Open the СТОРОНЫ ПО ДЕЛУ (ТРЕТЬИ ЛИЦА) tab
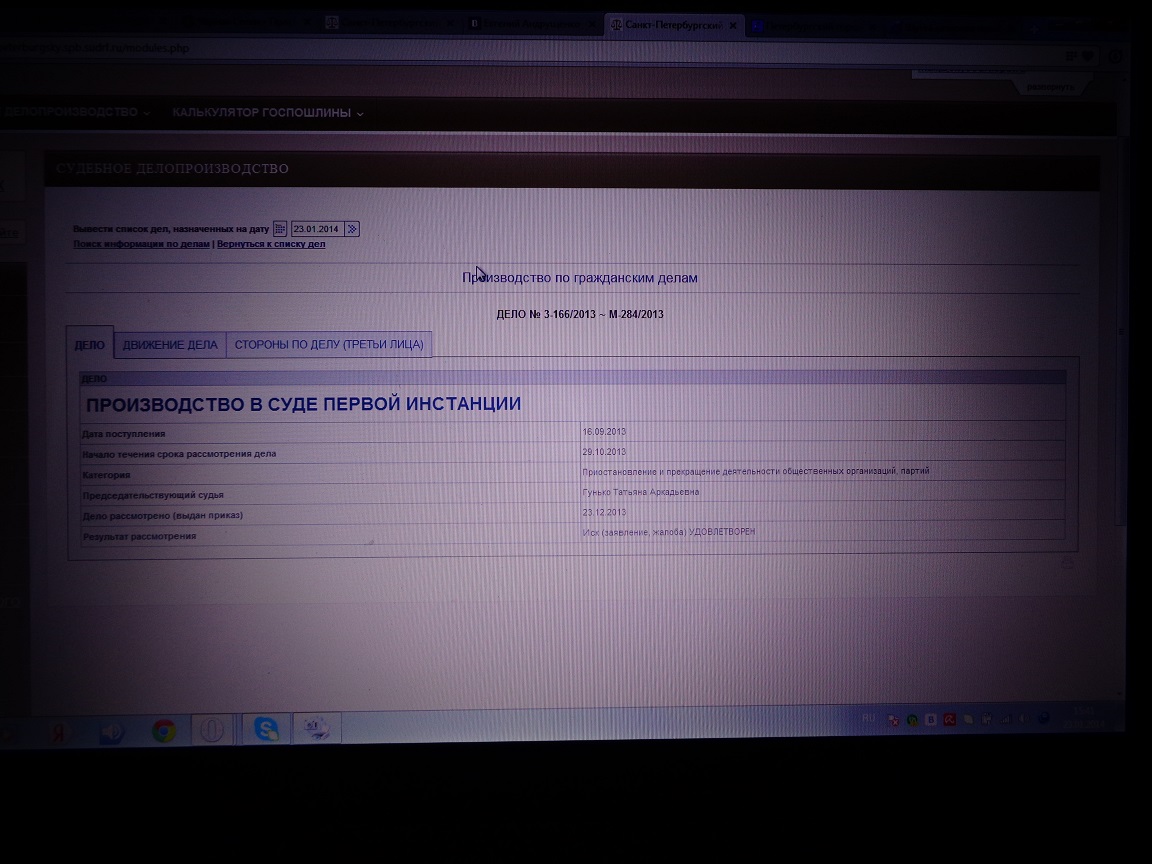Screen dimensions: 1152x864 tap(329, 345)
